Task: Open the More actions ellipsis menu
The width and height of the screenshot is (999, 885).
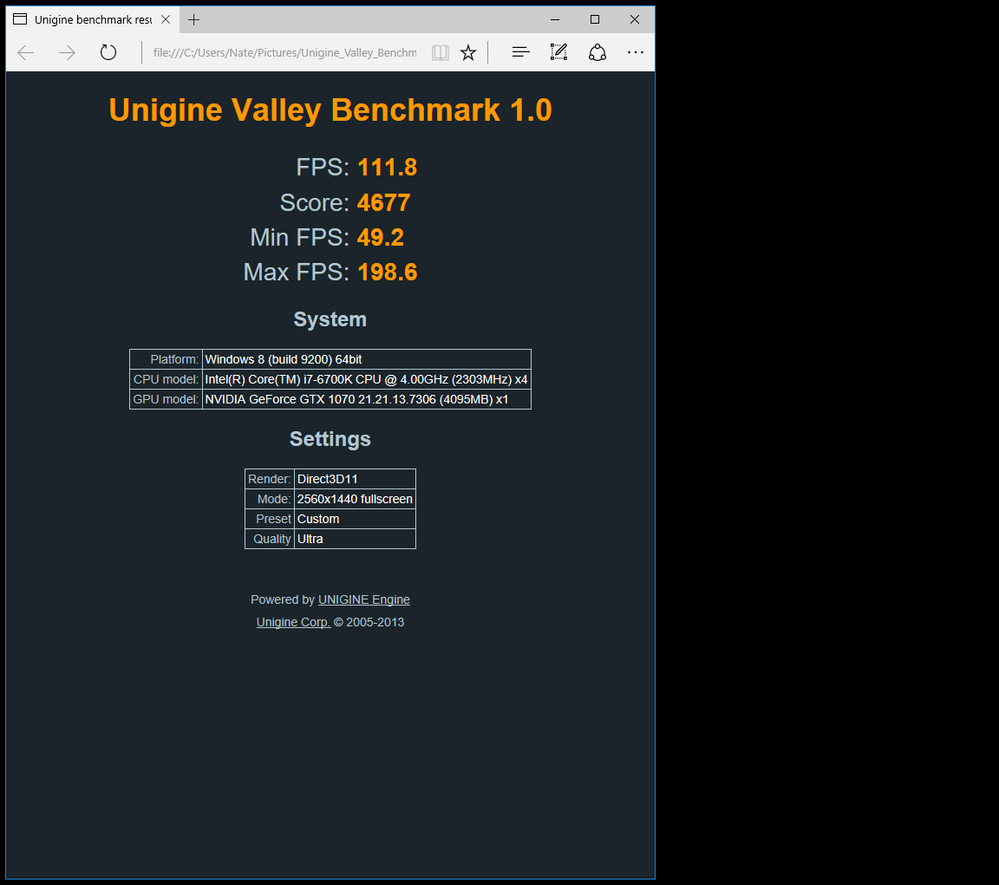Action: (x=635, y=52)
